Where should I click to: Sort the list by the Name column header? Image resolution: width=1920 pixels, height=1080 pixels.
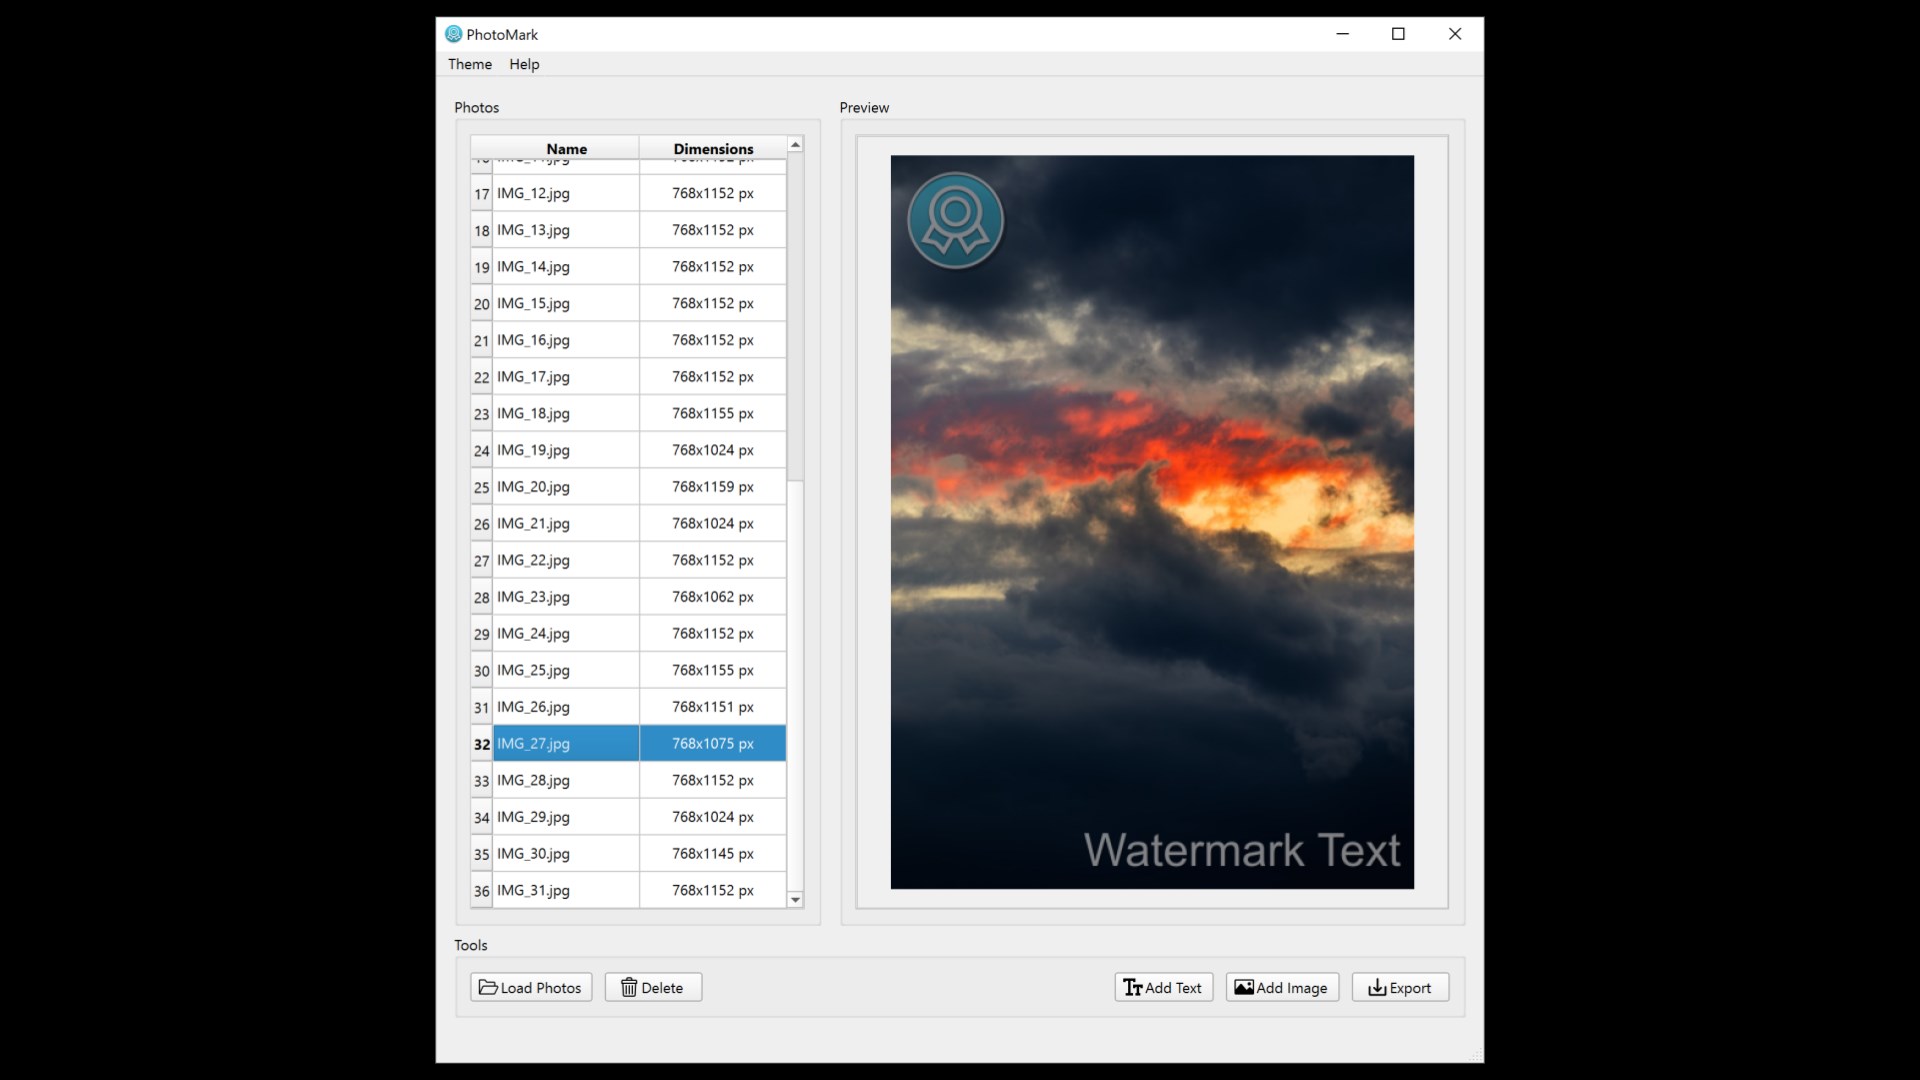coord(566,148)
